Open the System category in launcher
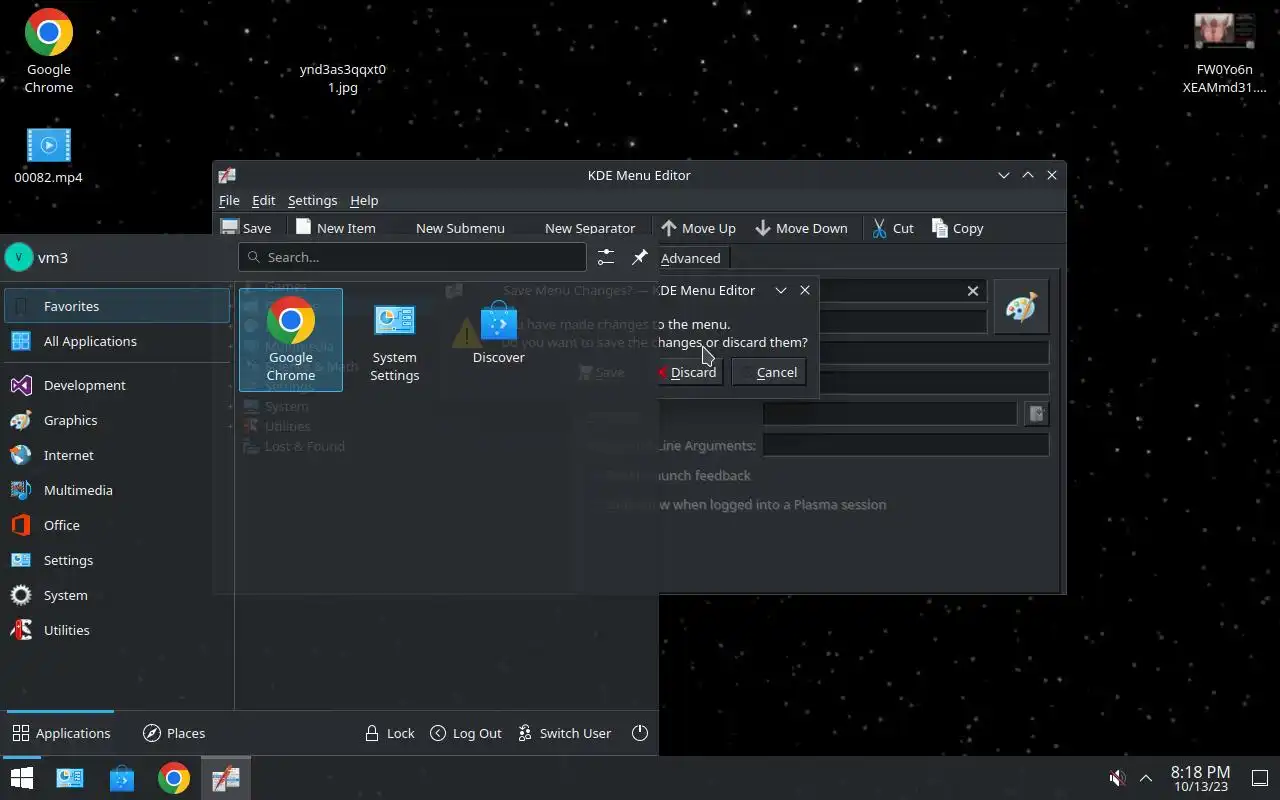This screenshot has height=800, width=1280. 117,595
